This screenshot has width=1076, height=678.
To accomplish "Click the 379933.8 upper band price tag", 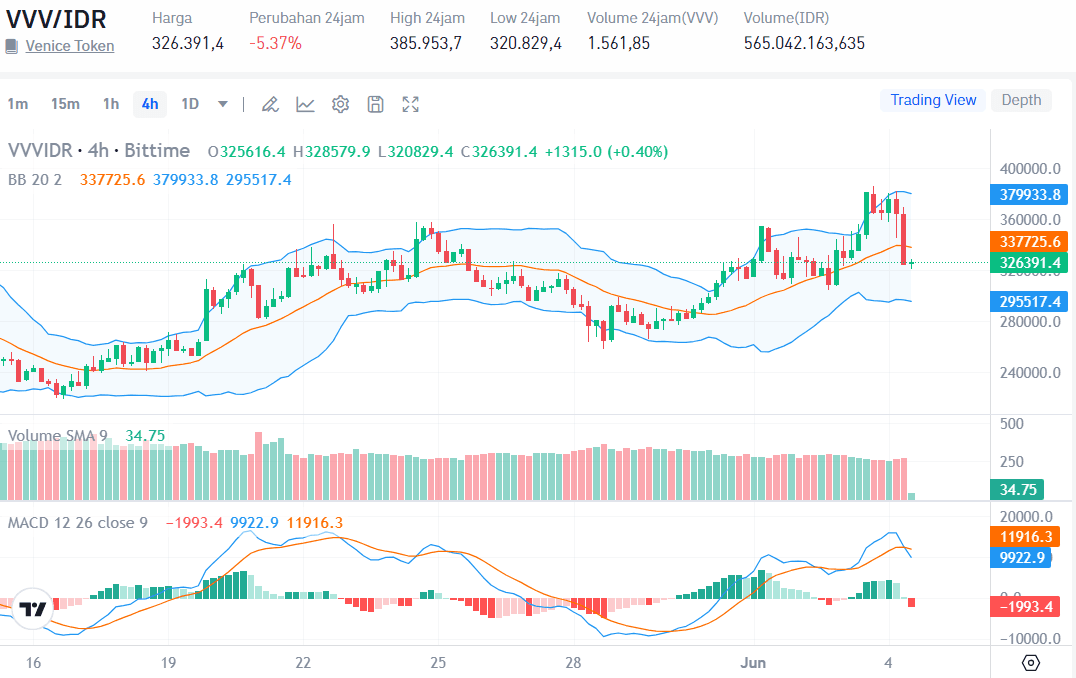I will [x=1029, y=195].
